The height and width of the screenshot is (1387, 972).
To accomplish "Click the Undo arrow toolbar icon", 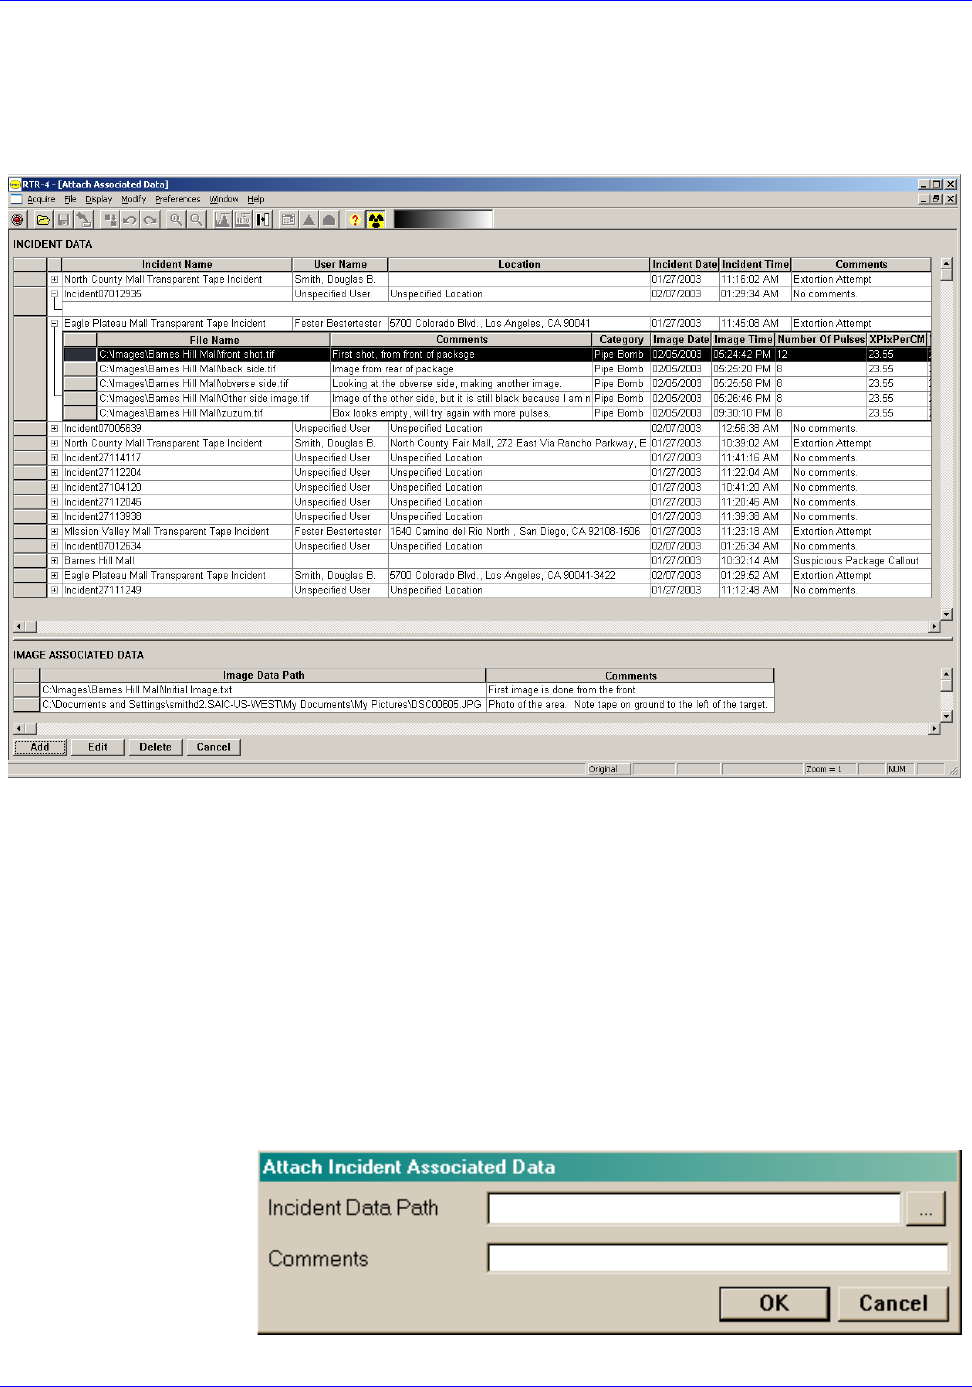I will [129, 220].
